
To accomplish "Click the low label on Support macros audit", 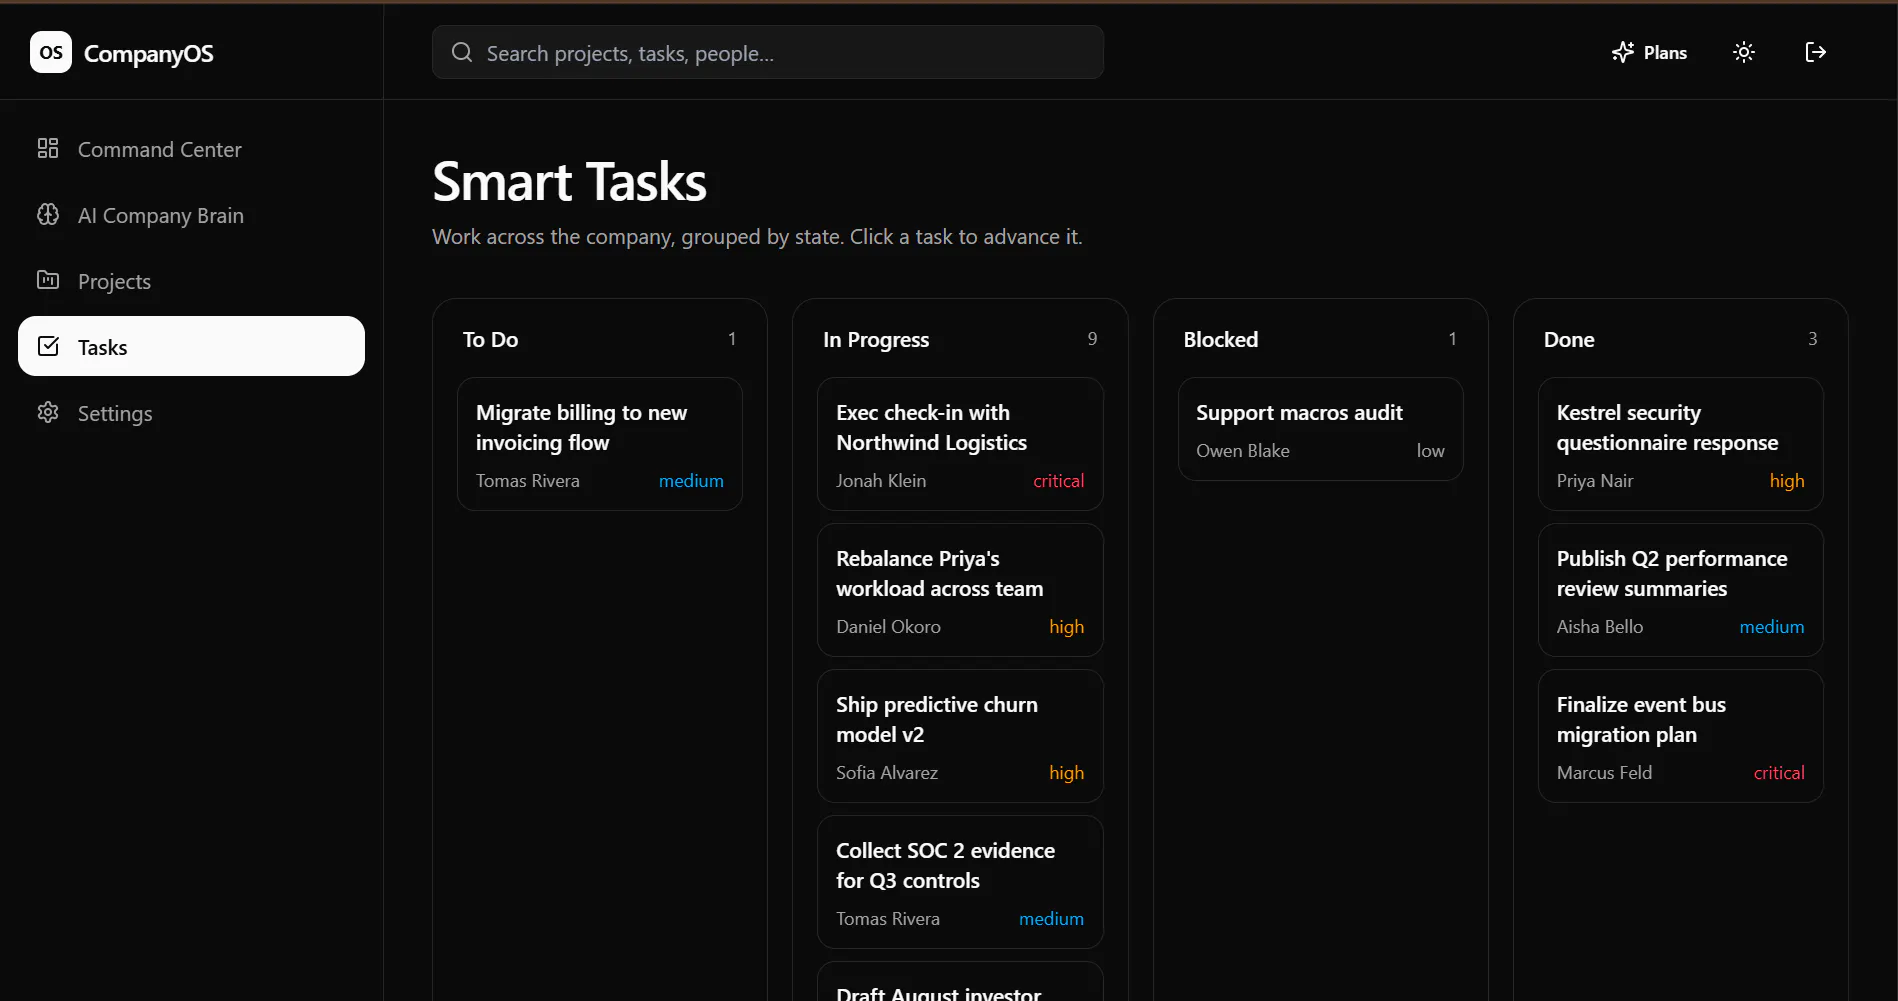I will coord(1430,451).
